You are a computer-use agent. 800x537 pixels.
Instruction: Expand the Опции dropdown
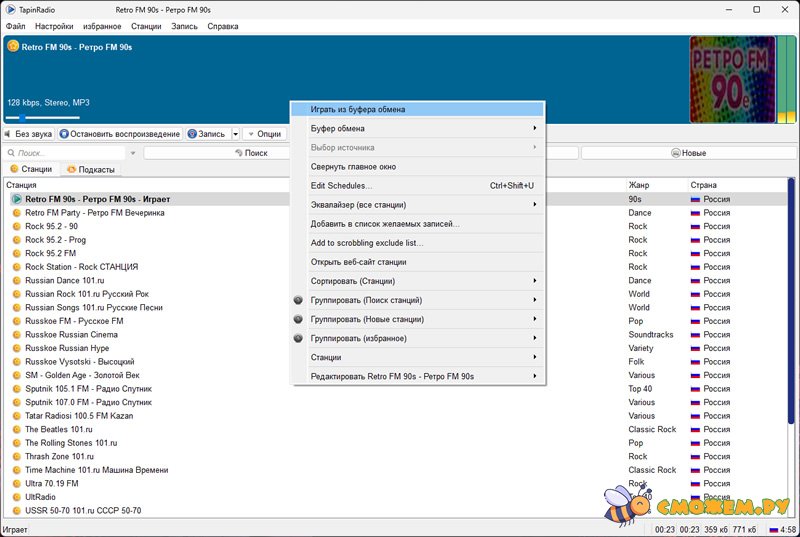264,134
